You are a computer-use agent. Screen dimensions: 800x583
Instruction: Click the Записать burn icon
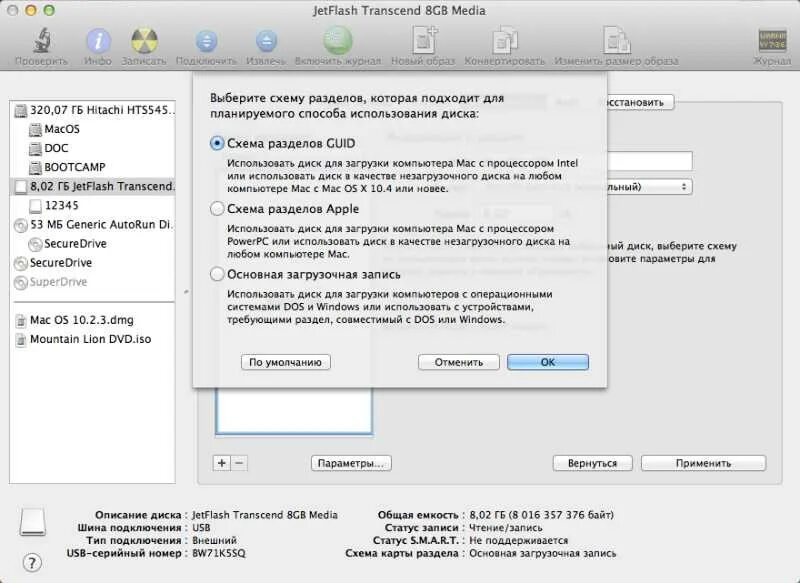tap(144, 41)
